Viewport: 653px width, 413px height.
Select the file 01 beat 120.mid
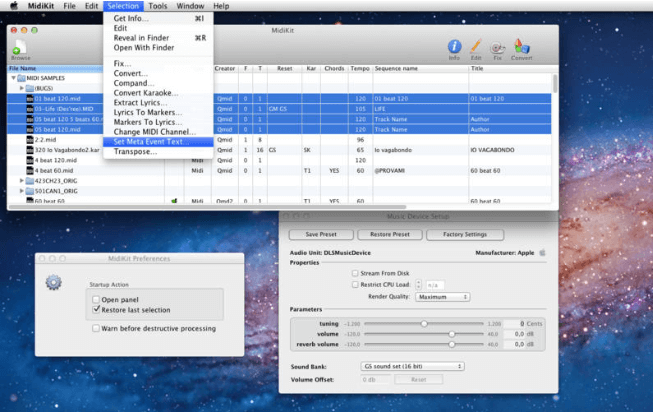click(57, 99)
